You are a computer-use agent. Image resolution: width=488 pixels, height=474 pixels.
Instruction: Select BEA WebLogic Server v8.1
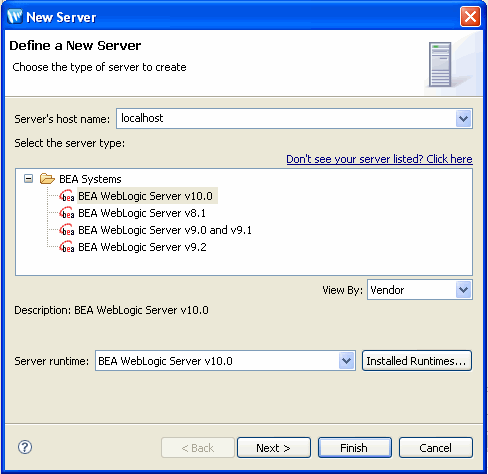tap(142, 213)
